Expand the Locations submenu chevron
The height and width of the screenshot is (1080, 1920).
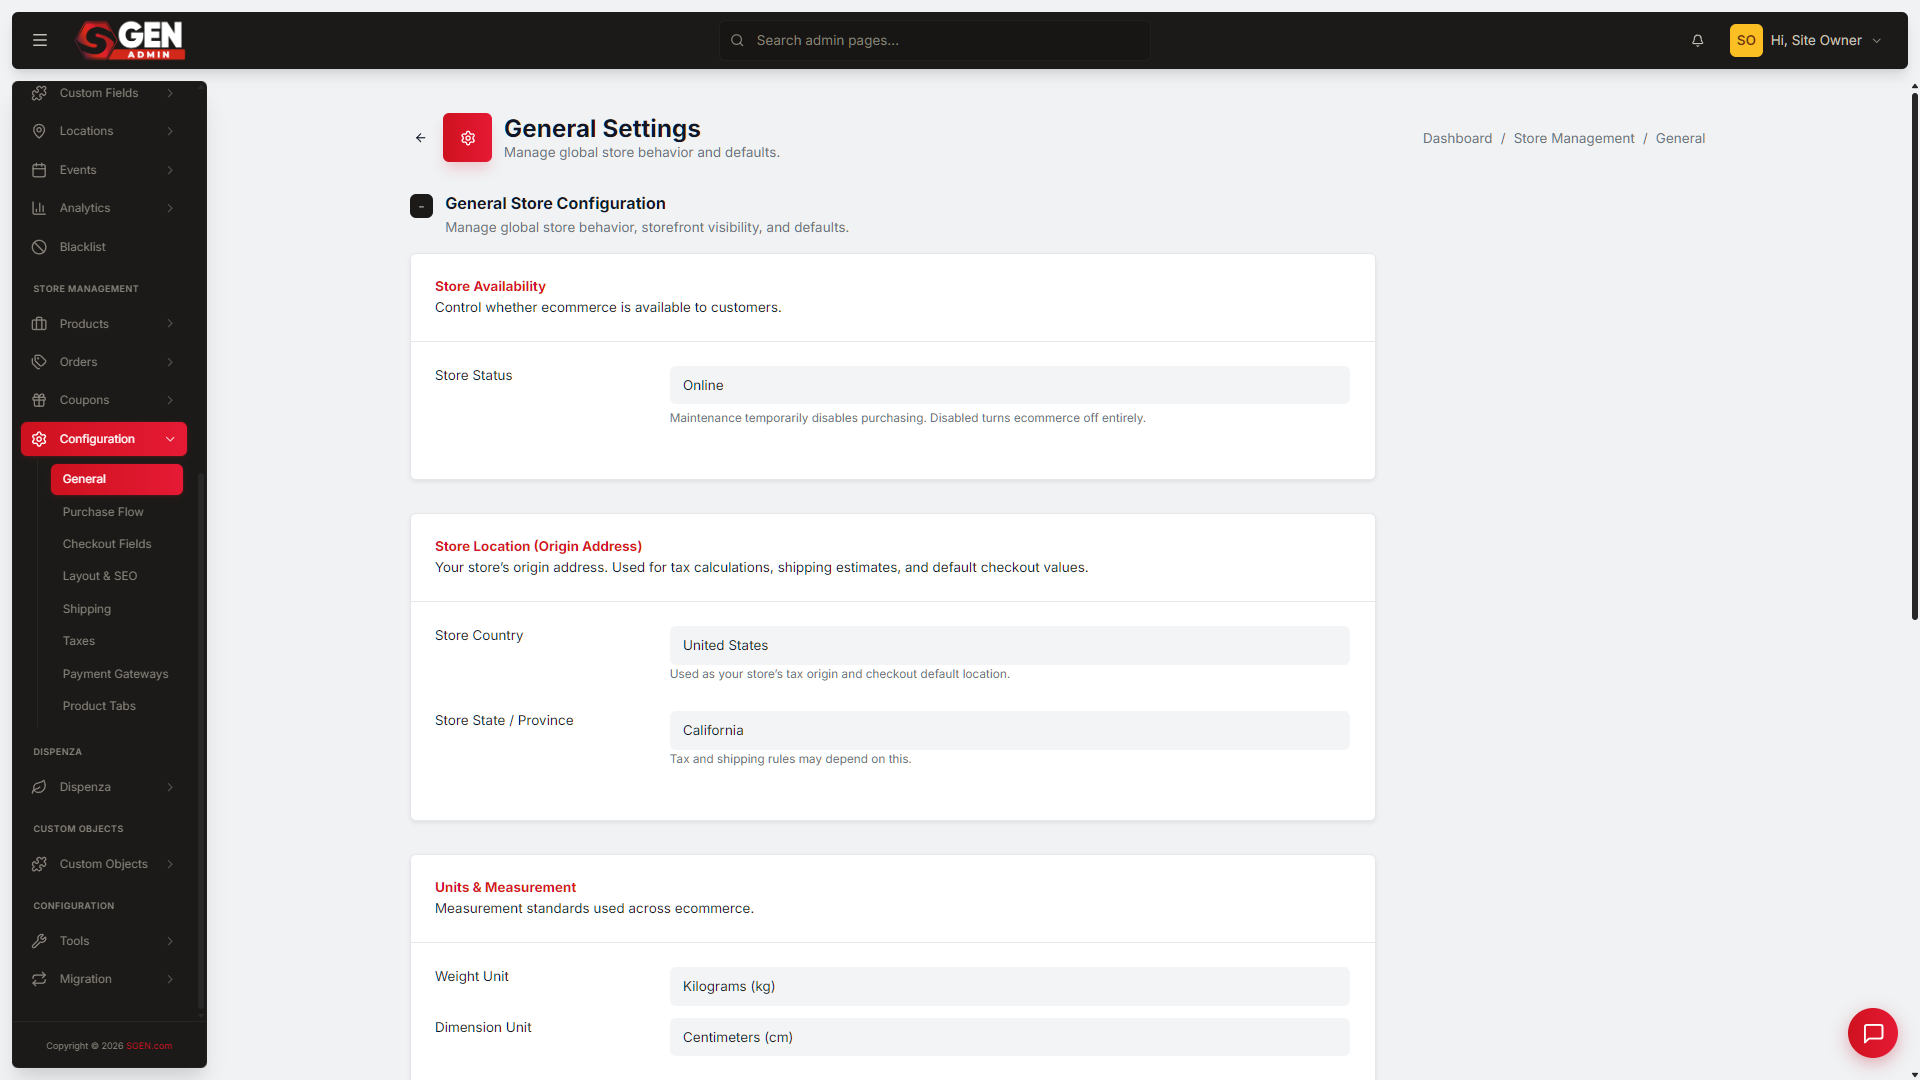click(x=170, y=131)
